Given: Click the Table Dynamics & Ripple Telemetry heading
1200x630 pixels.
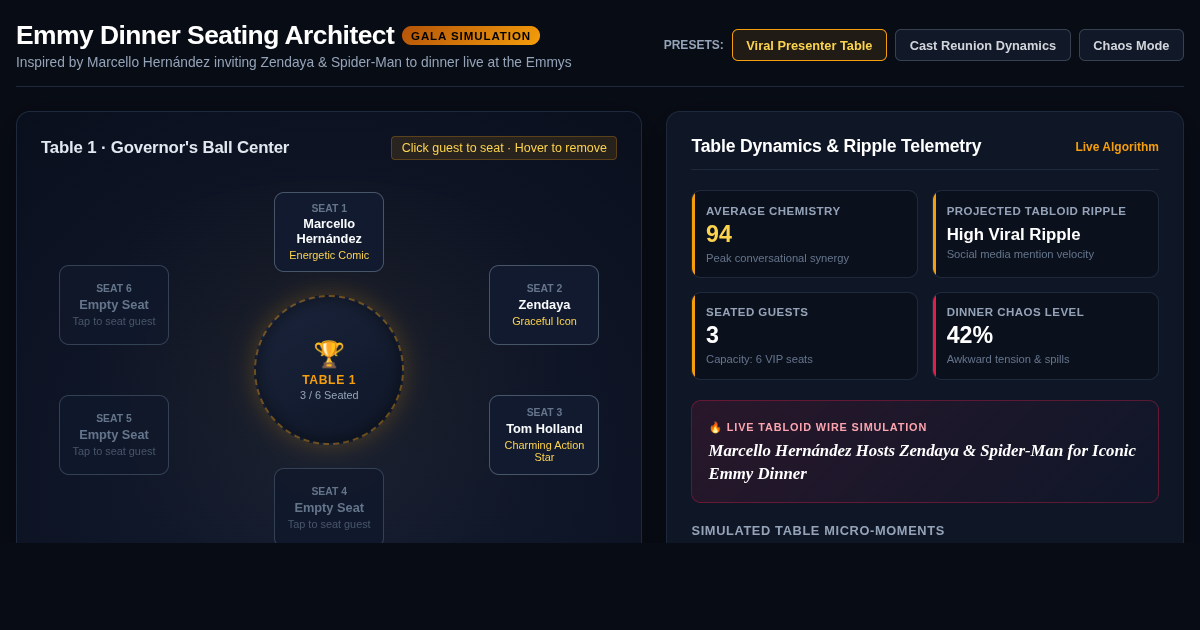Looking at the screenshot, I should 836,146.
